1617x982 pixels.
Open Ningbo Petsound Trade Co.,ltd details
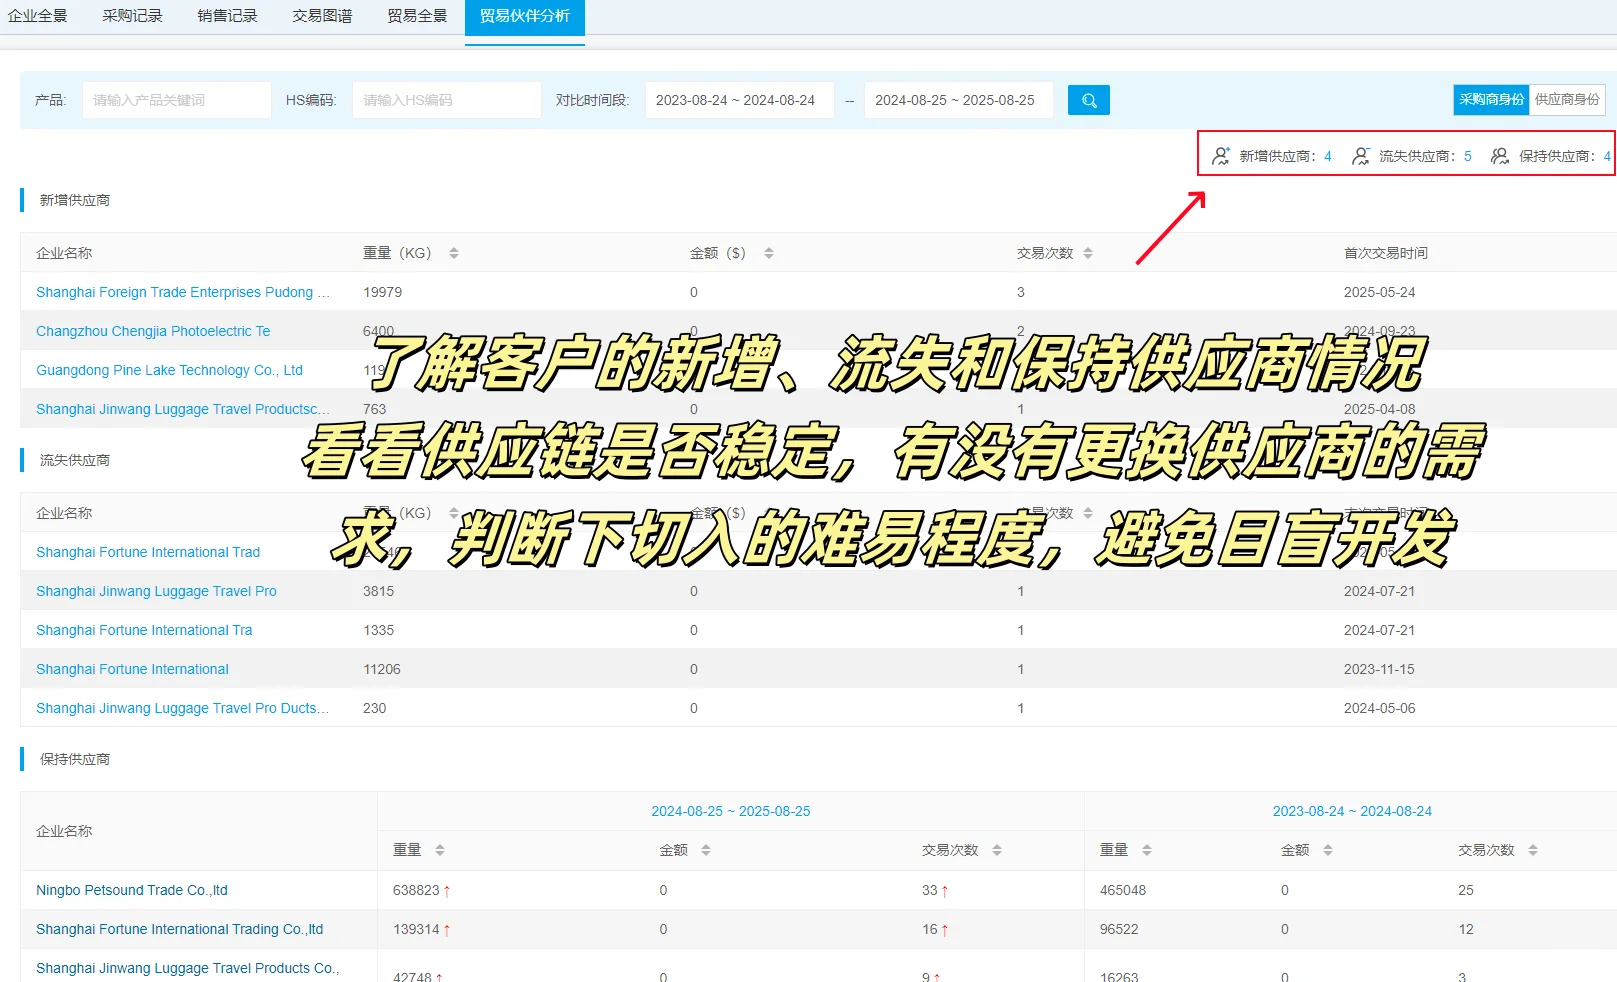[131, 889]
